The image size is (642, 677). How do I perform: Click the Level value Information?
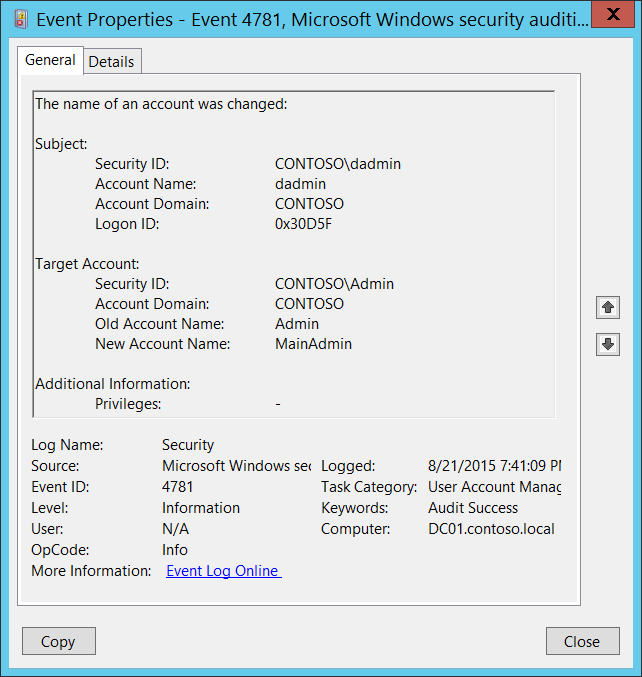point(201,508)
